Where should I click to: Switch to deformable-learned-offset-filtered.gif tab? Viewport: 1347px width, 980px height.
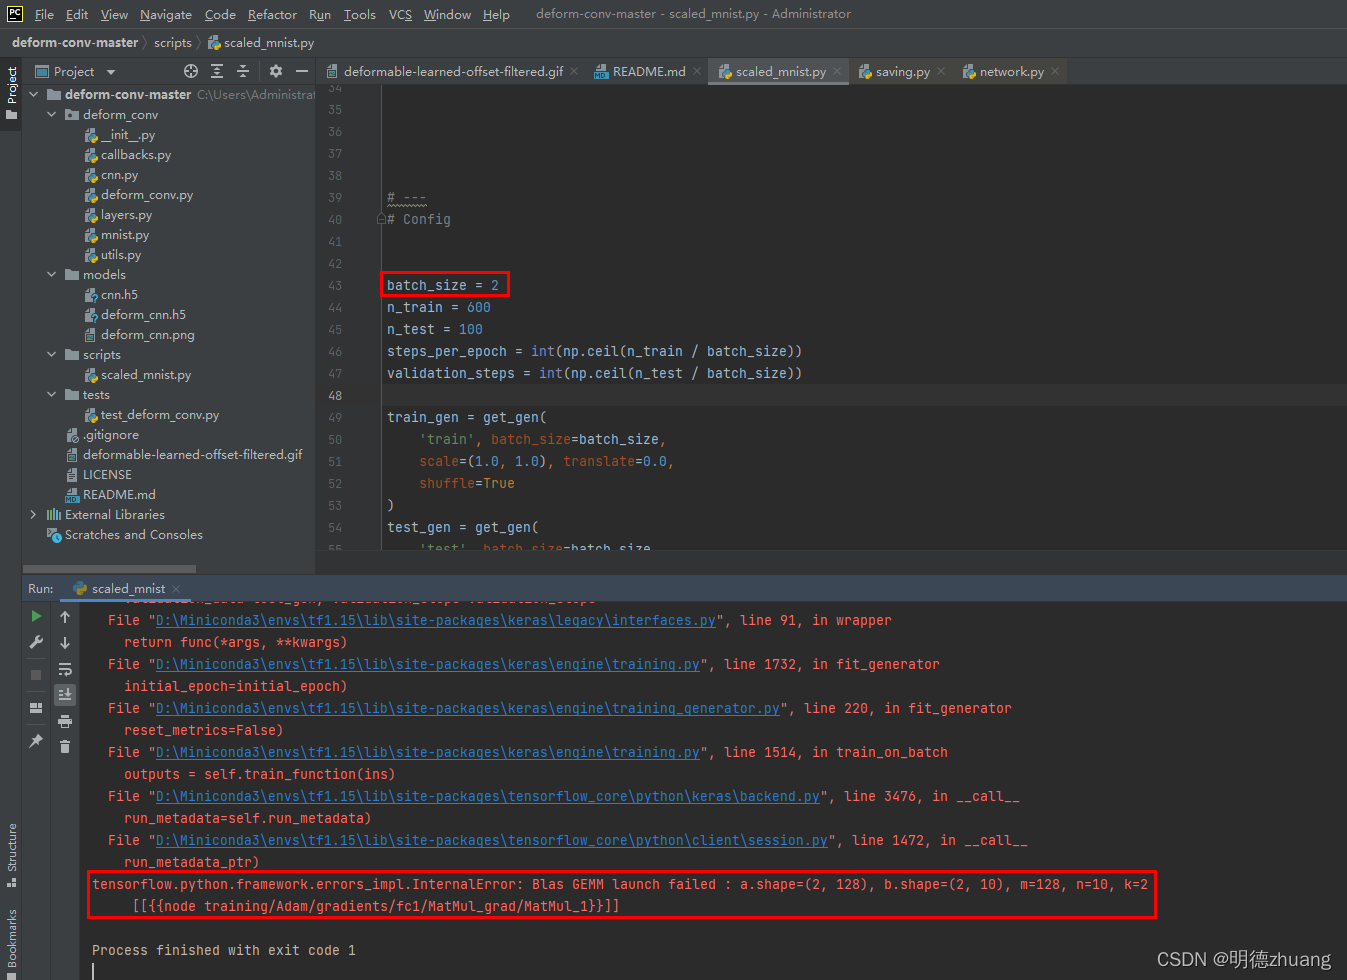pos(453,71)
